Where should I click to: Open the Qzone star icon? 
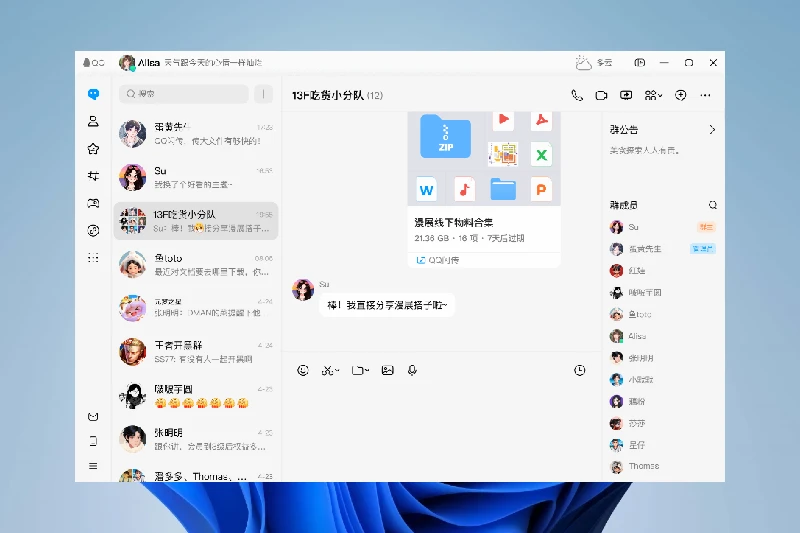click(x=93, y=149)
